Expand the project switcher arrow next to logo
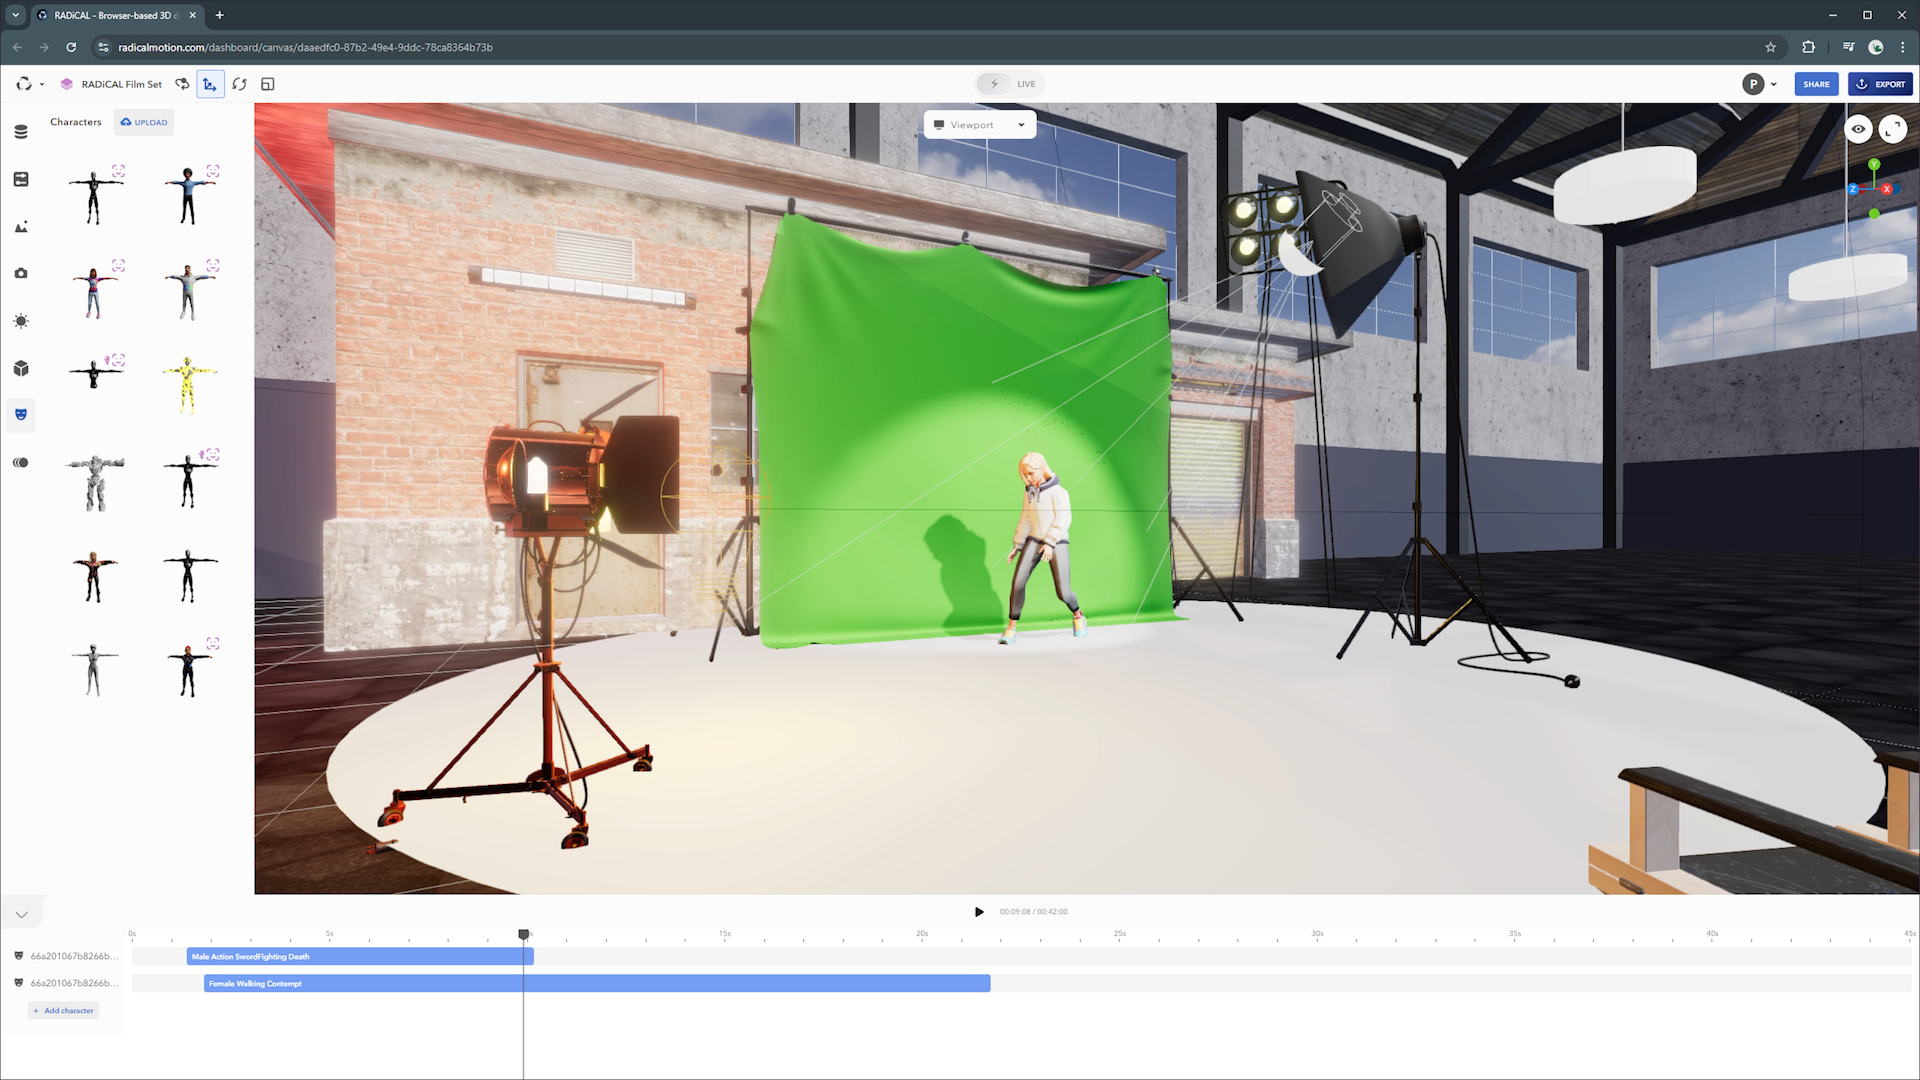 pyautogui.click(x=42, y=84)
